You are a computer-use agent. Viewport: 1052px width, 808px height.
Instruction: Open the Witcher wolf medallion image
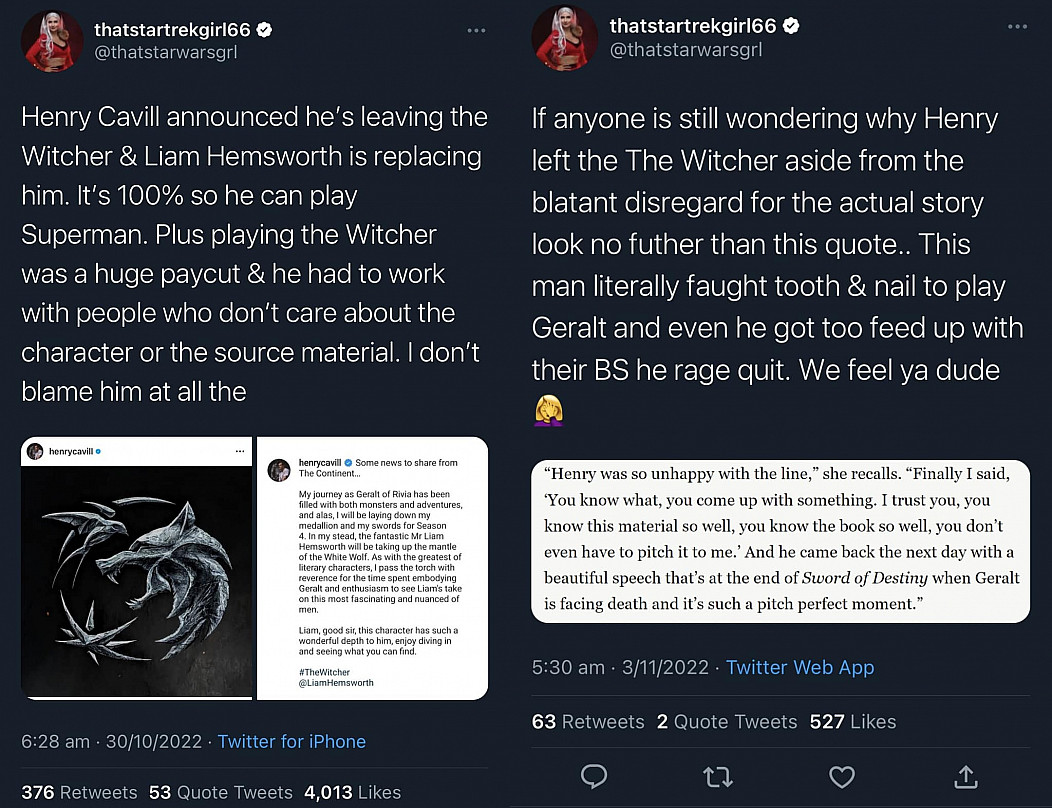tap(136, 568)
